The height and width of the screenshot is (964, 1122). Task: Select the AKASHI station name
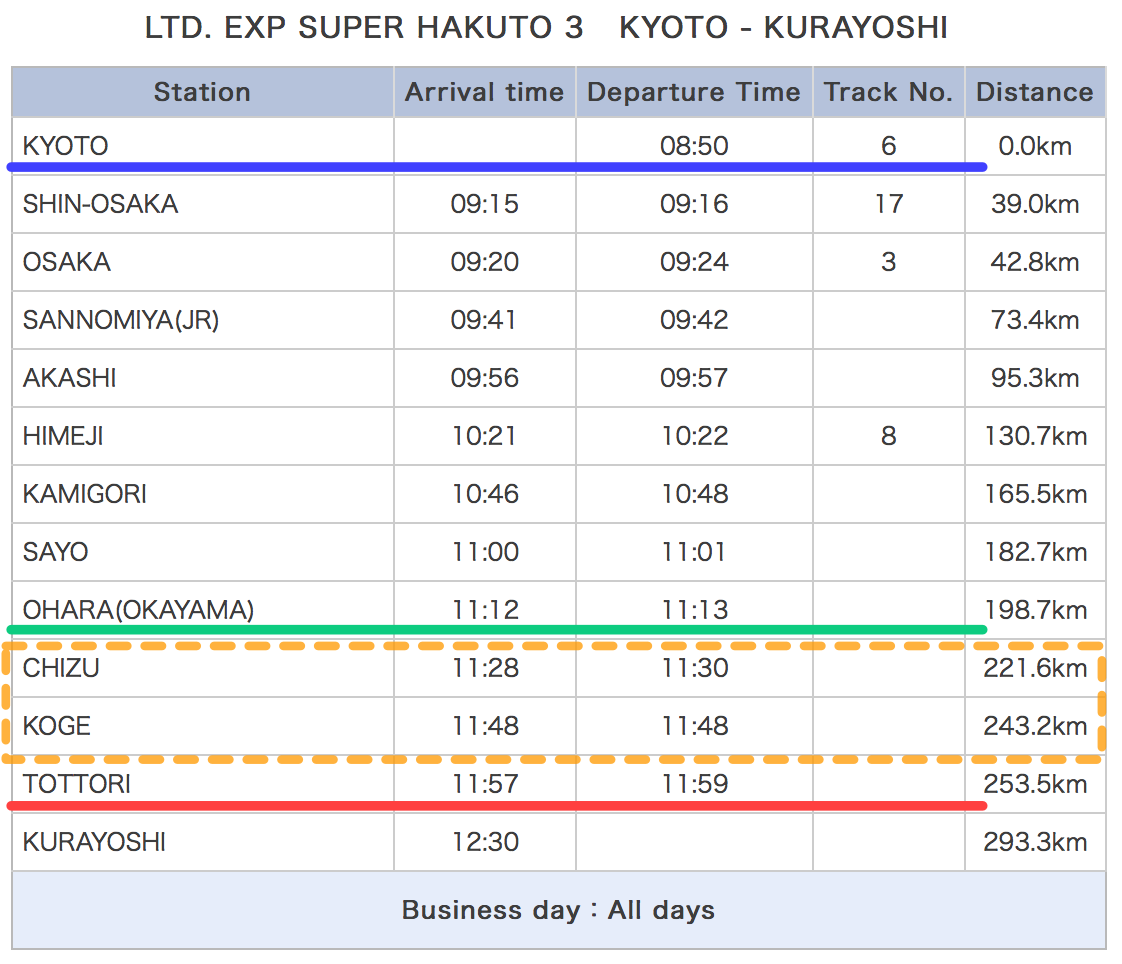coord(69,378)
